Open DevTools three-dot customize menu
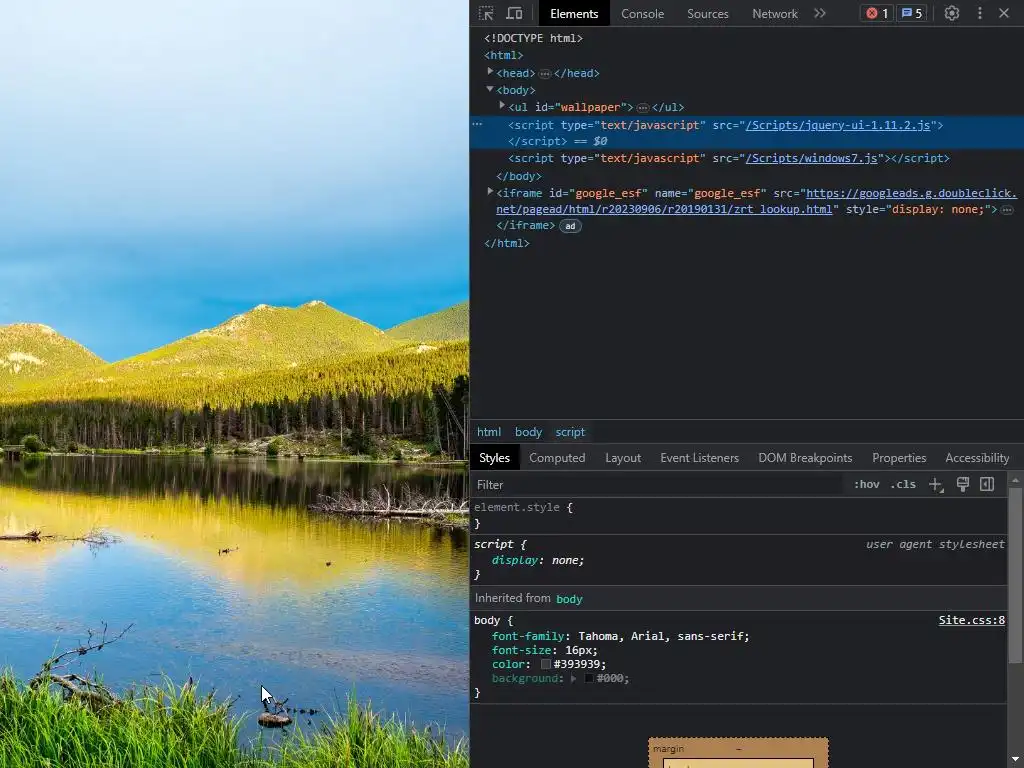 980,13
